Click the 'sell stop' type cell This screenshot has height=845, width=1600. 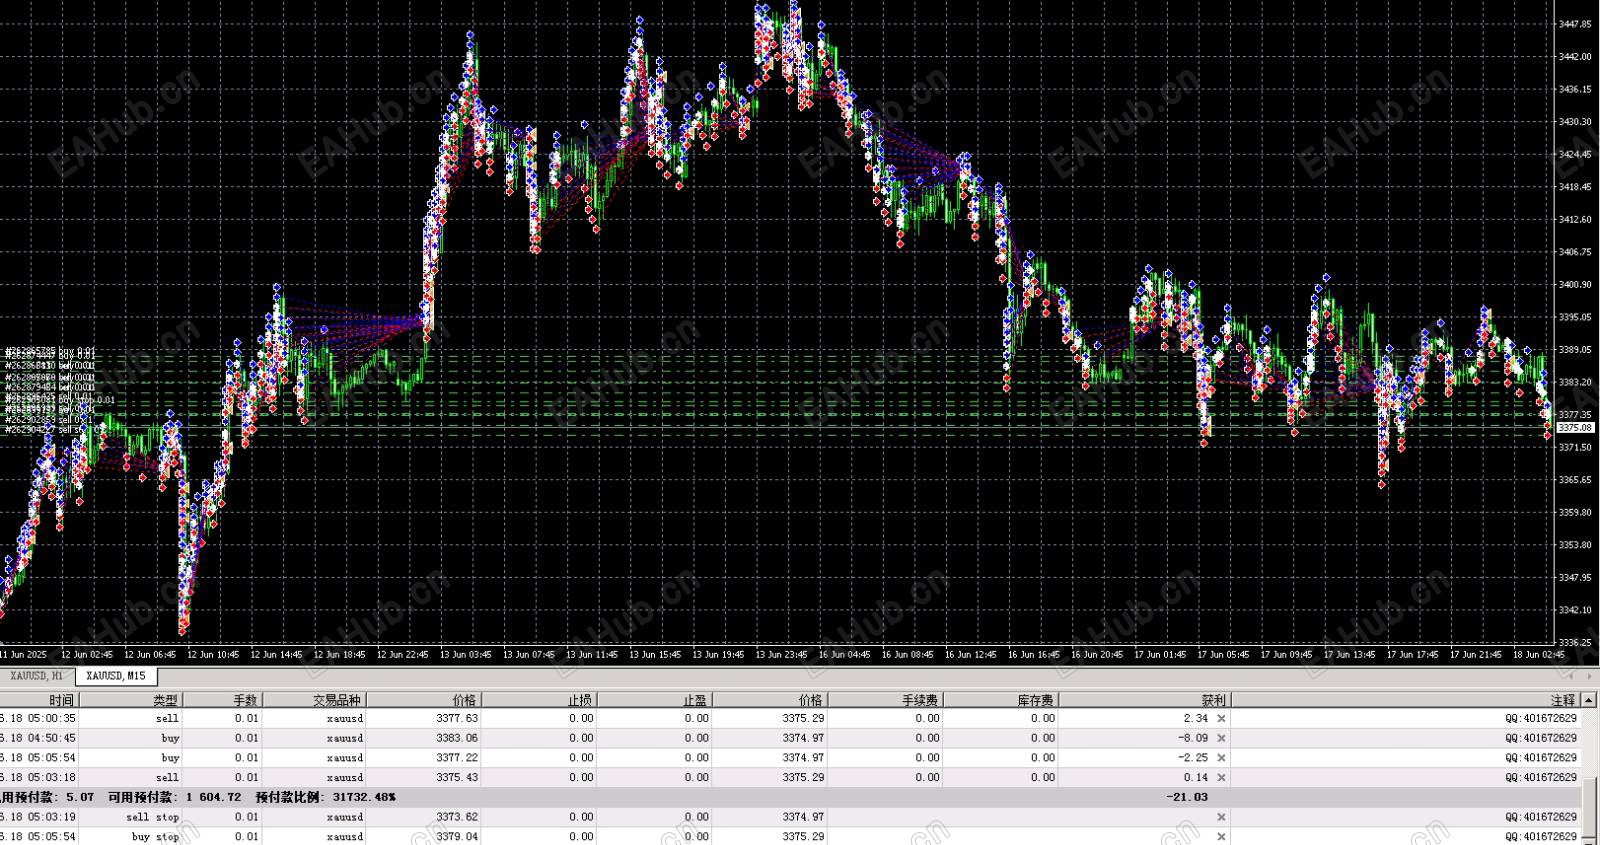(152, 817)
